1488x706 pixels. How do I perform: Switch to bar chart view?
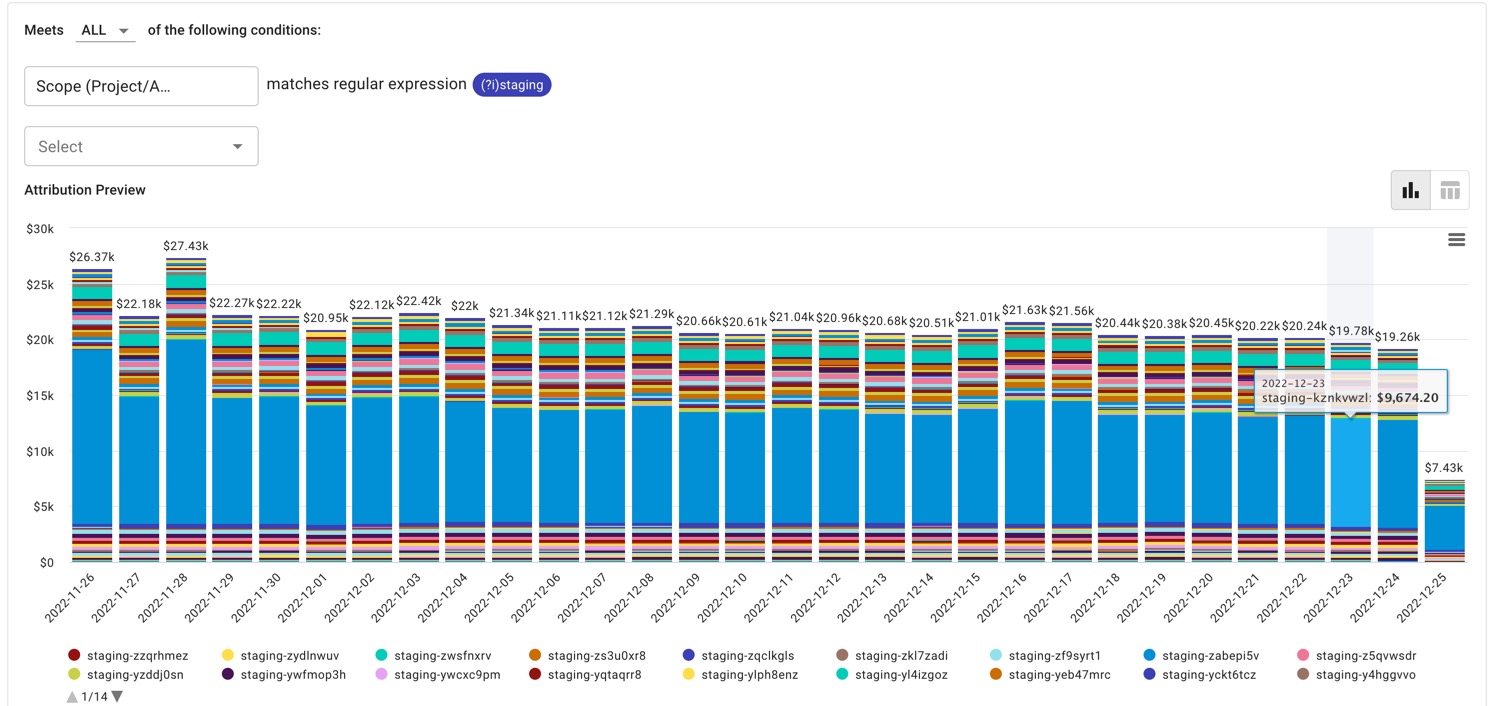click(x=1410, y=190)
